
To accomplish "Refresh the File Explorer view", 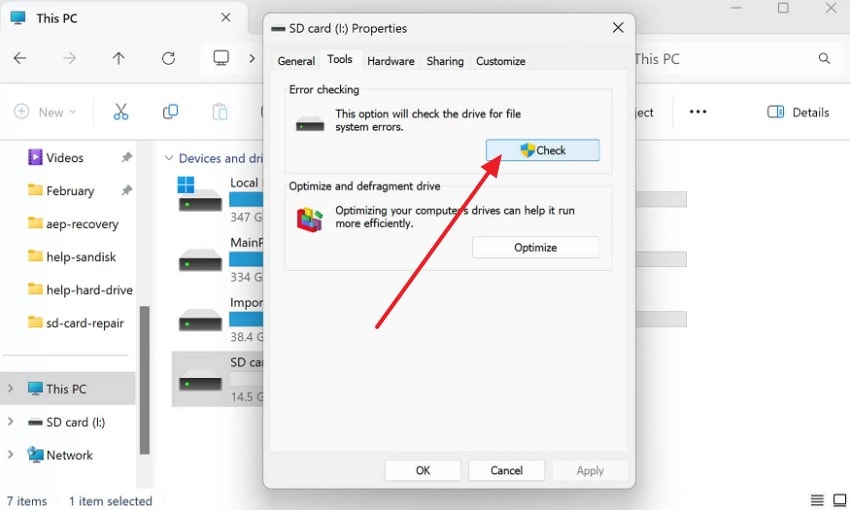I will [169, 58].
